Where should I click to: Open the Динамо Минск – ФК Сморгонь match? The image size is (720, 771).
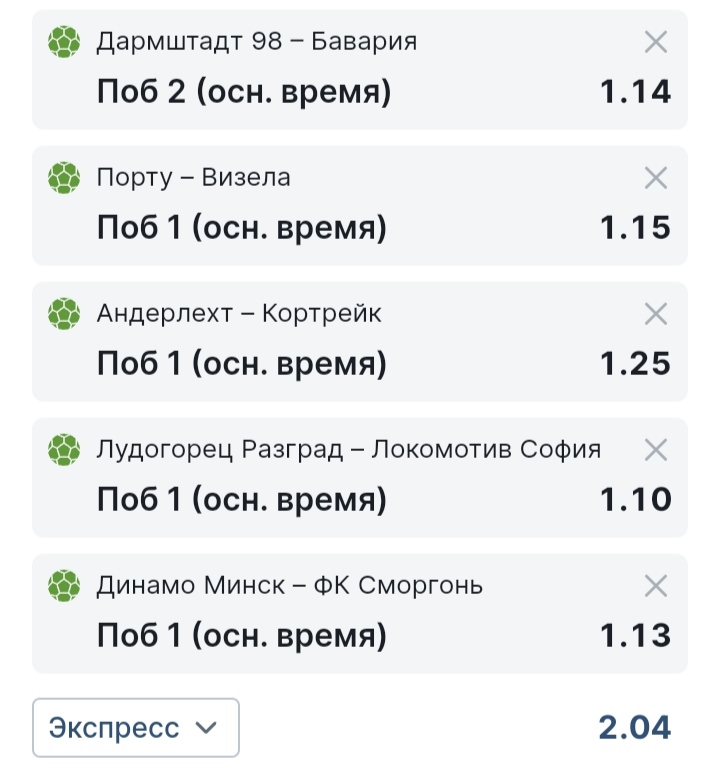point(290,586)
